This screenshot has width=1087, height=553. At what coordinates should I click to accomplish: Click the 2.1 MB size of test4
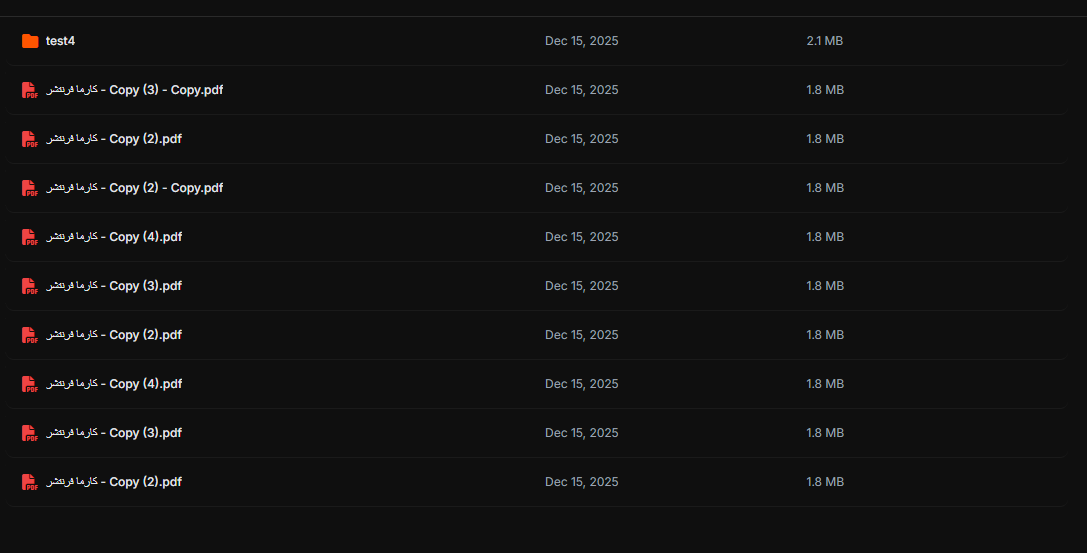[x=824, y=41]
